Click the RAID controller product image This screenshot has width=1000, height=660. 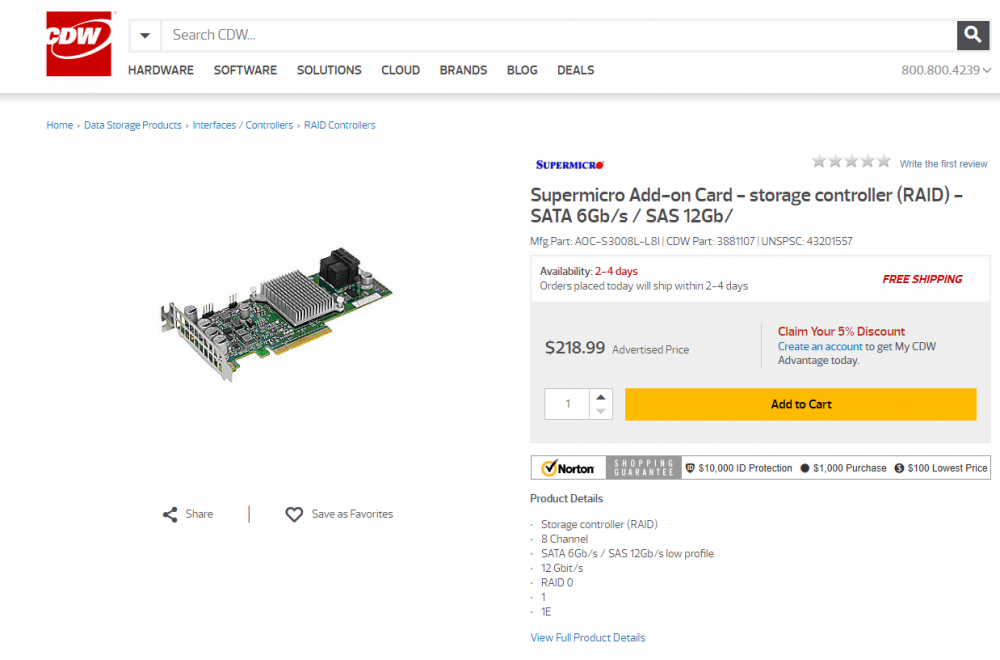[276, 314]
